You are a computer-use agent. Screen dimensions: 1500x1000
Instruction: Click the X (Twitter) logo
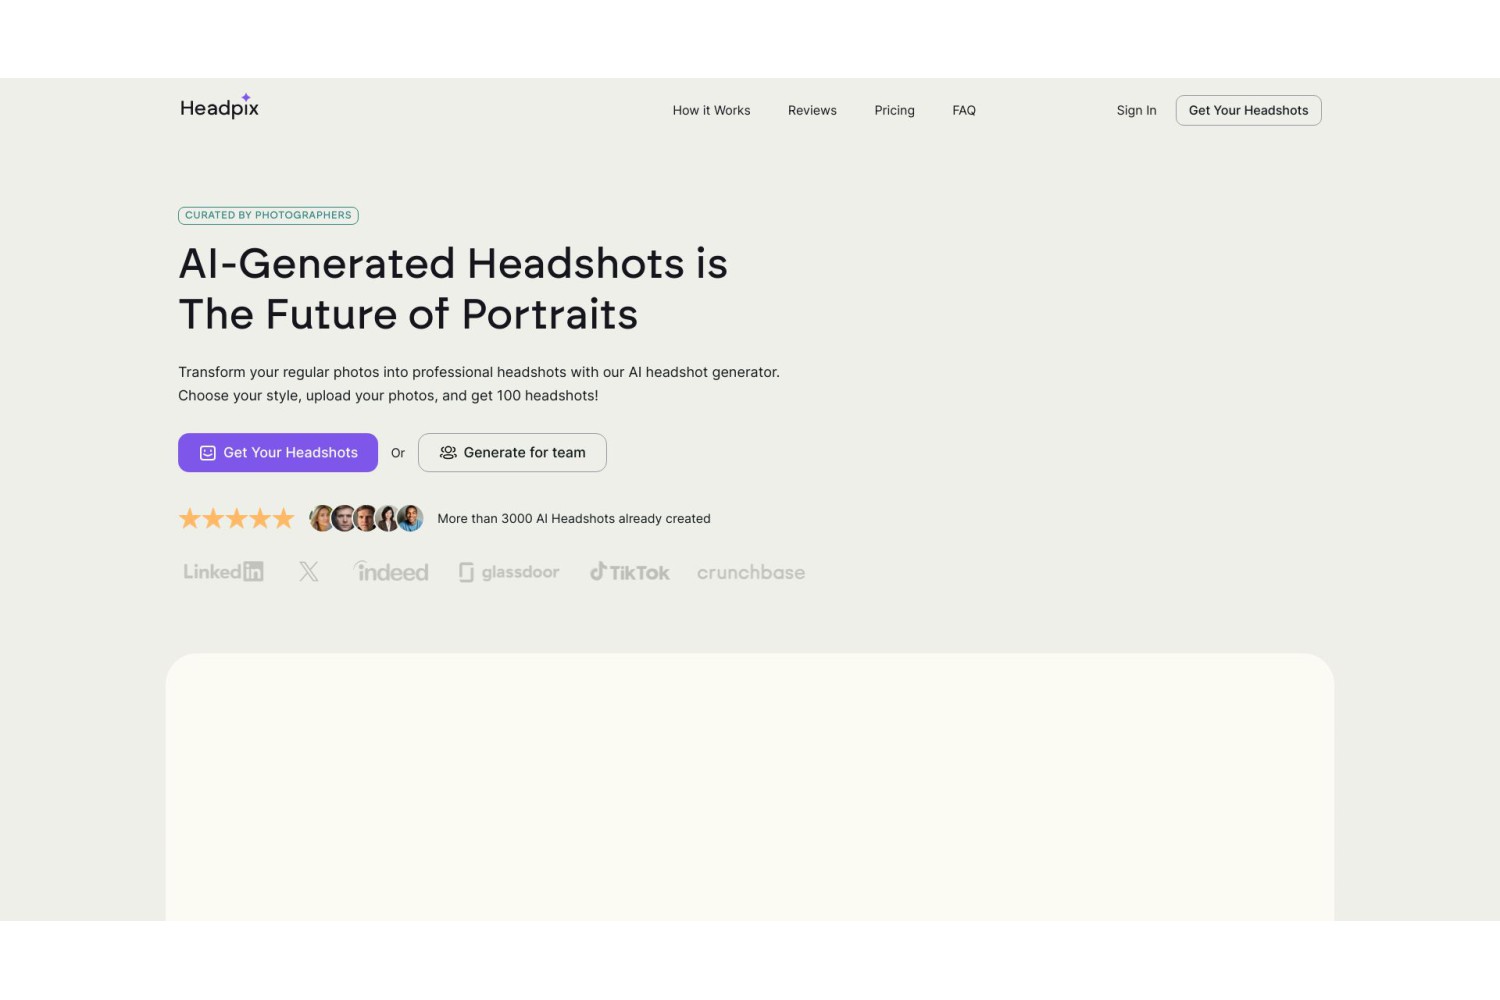coord(309,572)
